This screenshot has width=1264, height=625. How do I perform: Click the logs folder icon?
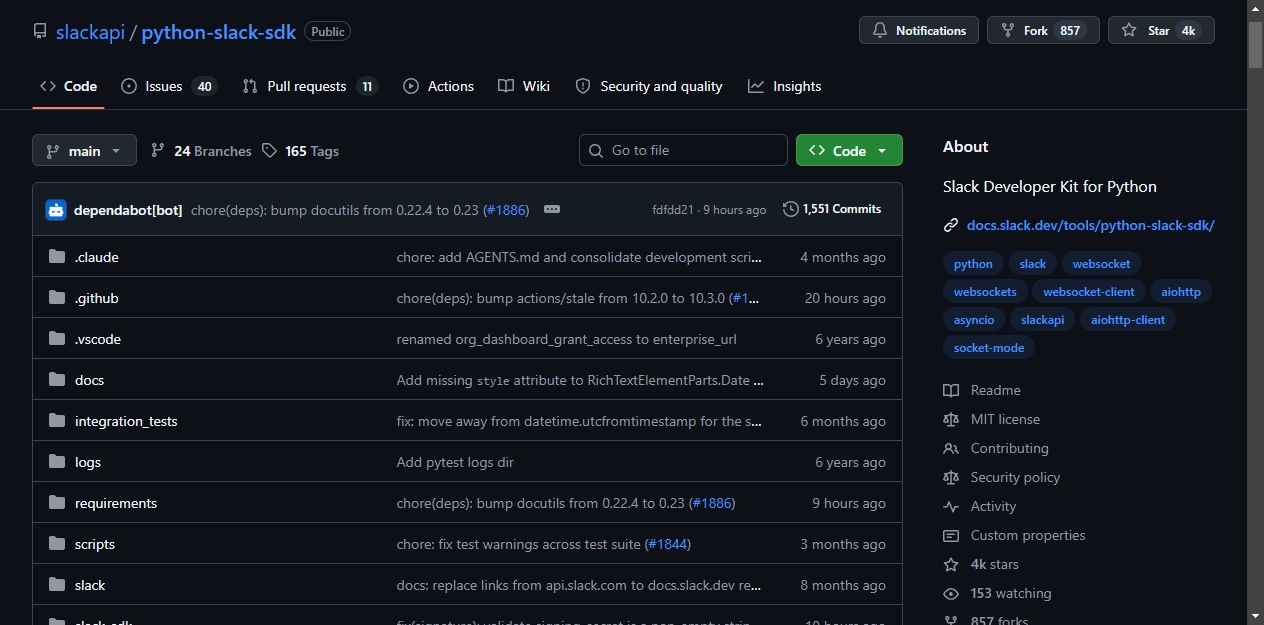(x=56, y=462)
